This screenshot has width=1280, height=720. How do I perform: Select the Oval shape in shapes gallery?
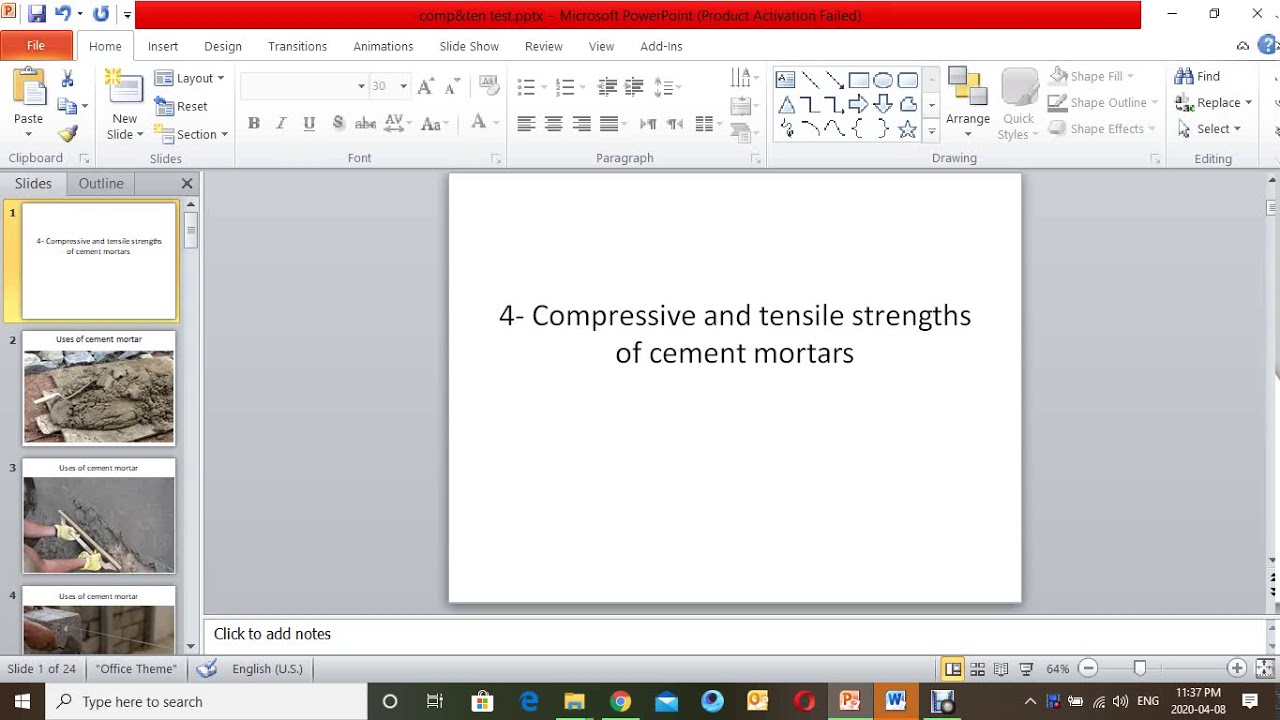(883, 80)
